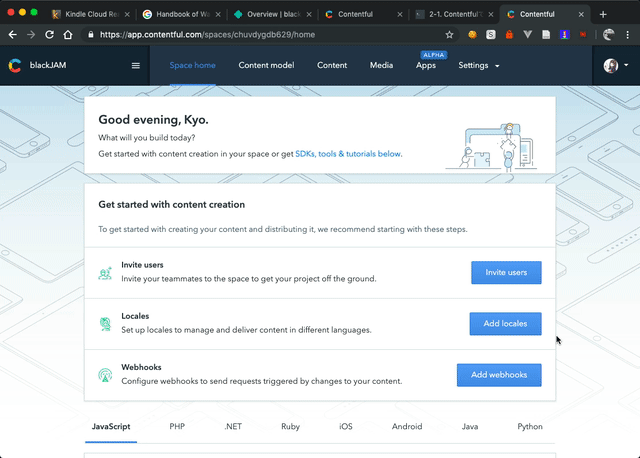Image resolution: width=640 pixels, height=458 pixels.
Task: Click the browser forward arrow
Action: (x=31, y=35)
